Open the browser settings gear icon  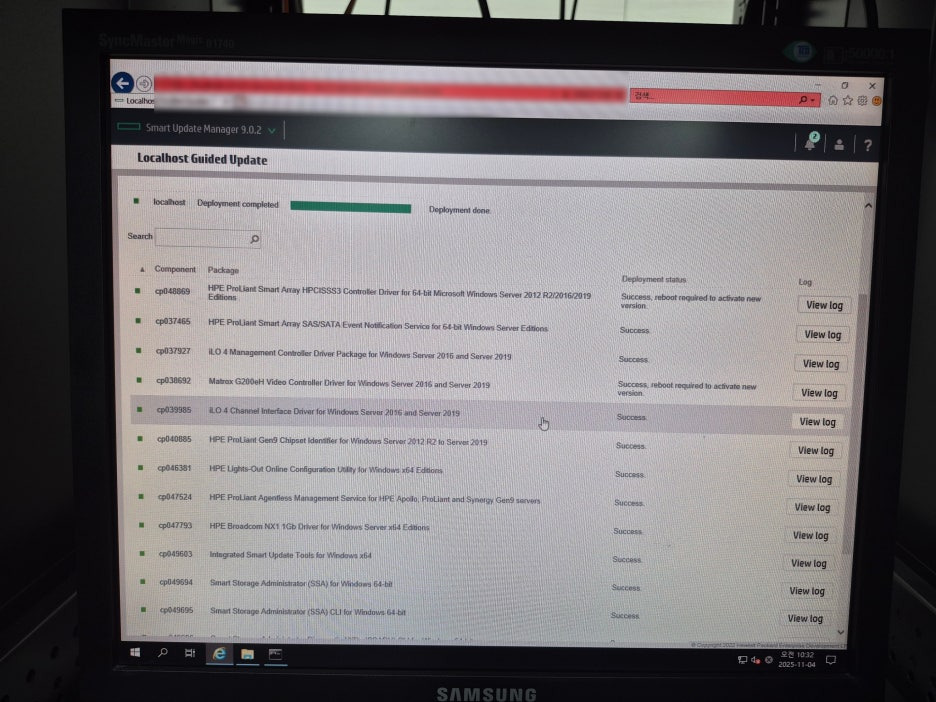(862, 100)
